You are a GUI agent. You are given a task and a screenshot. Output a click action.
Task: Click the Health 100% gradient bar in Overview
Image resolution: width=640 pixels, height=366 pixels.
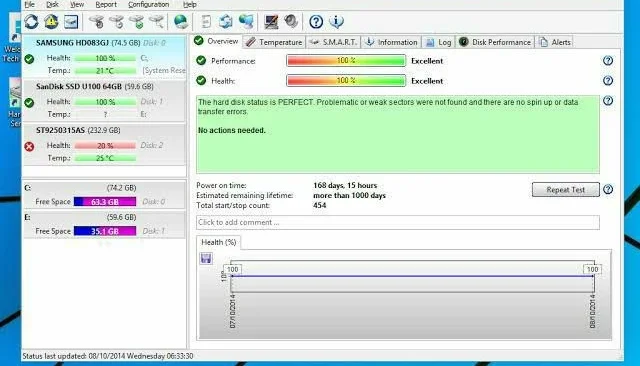click(x=346, y=81)
